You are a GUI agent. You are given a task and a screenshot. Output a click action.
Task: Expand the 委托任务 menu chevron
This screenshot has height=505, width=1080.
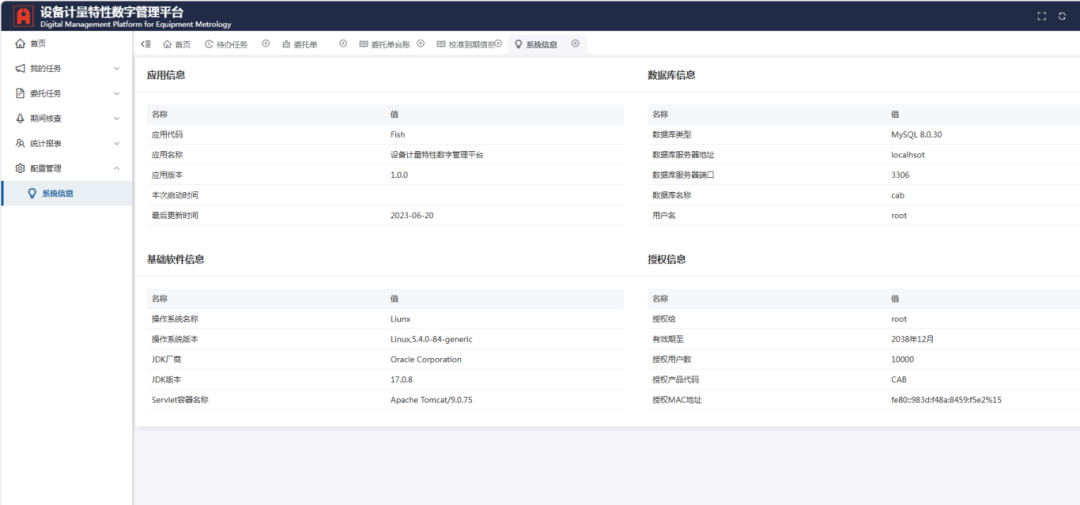117,94
